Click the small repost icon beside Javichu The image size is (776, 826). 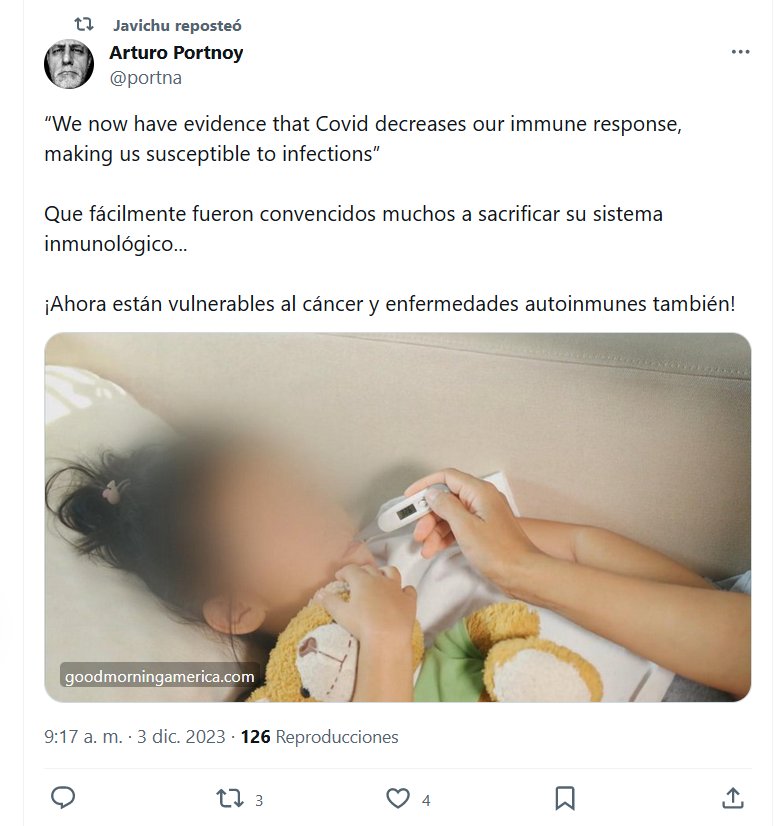tap(84, 24)
